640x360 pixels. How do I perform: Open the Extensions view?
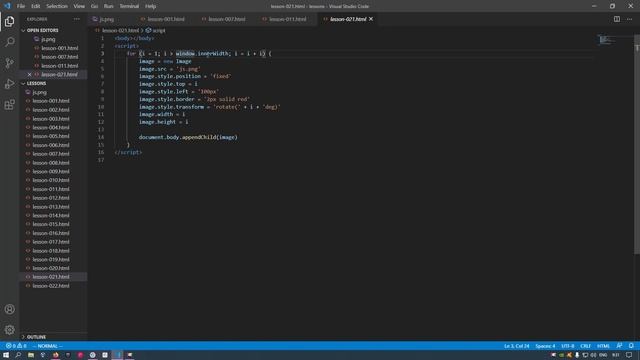pos(9,104)
